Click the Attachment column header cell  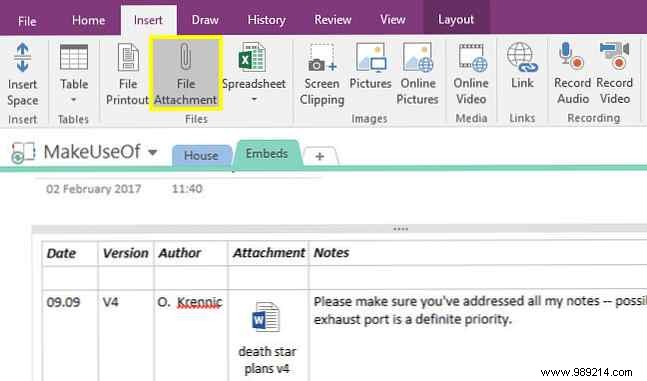pos(268,253)
